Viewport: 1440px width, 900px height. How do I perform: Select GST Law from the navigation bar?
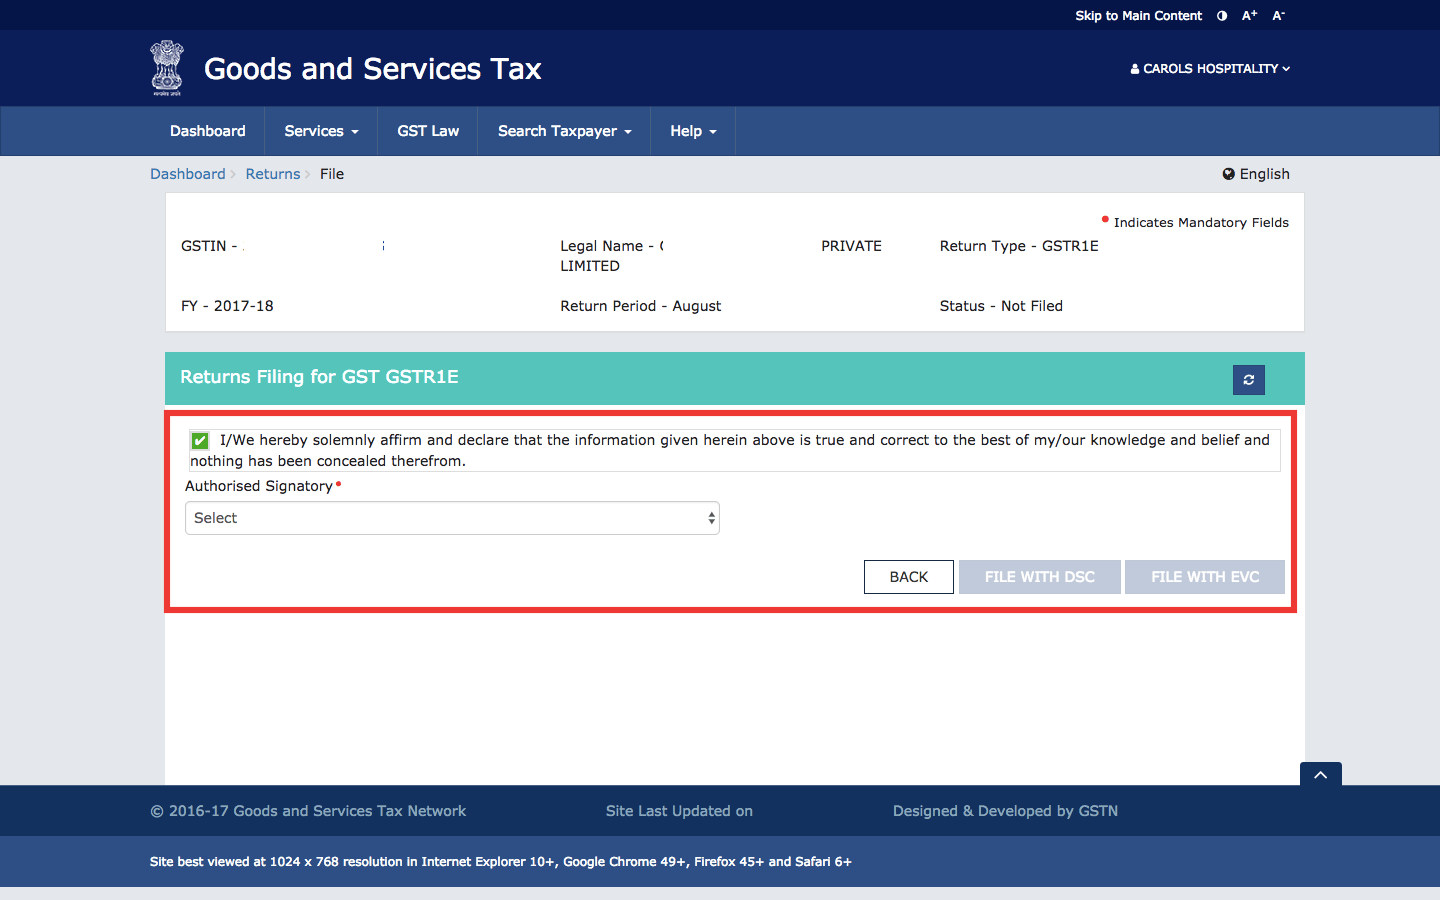point(427,131)
